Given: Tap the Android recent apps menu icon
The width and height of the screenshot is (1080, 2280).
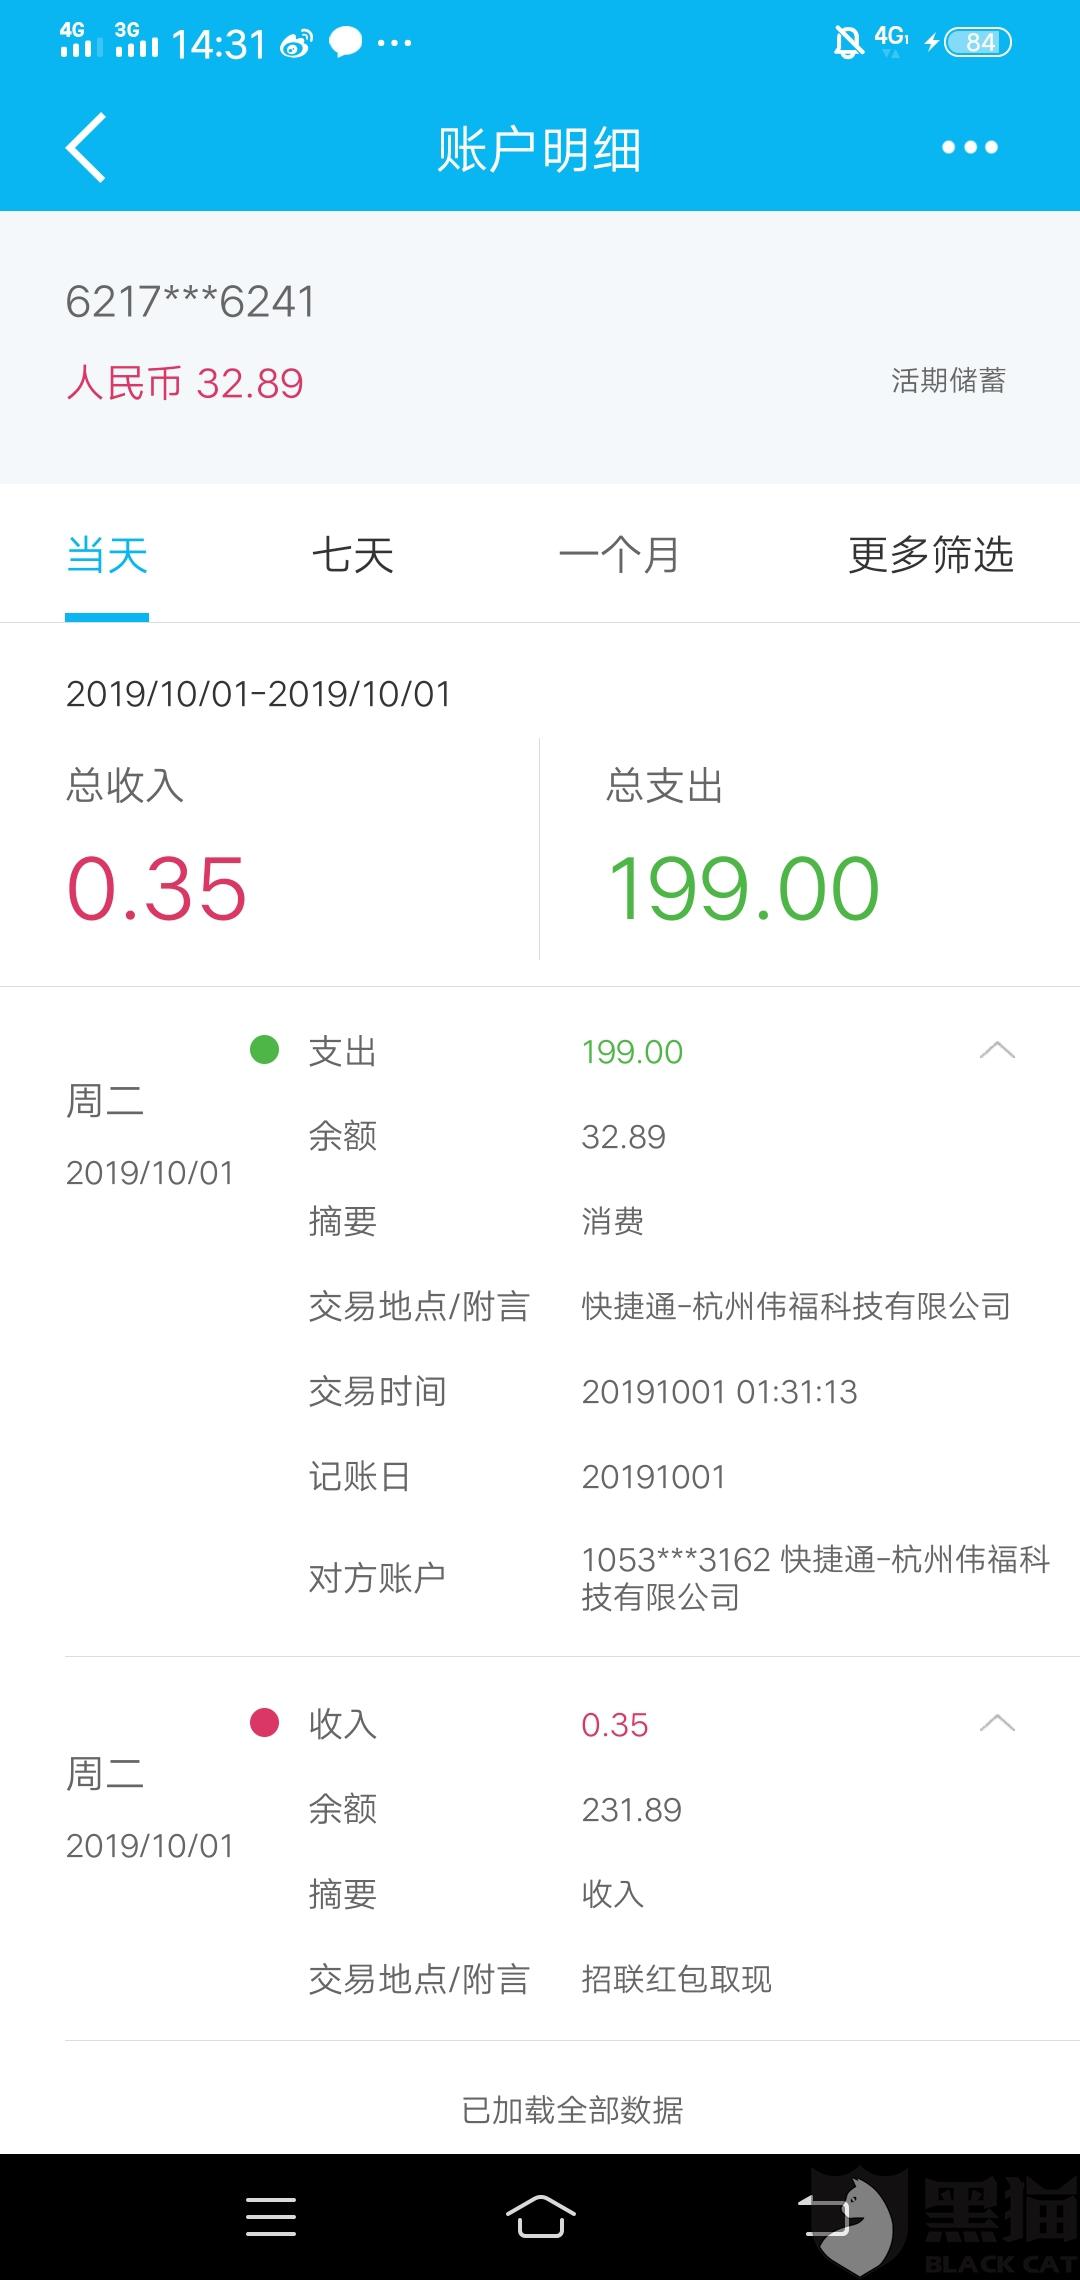Looking at the screenshot, I should pos(271,2216).
